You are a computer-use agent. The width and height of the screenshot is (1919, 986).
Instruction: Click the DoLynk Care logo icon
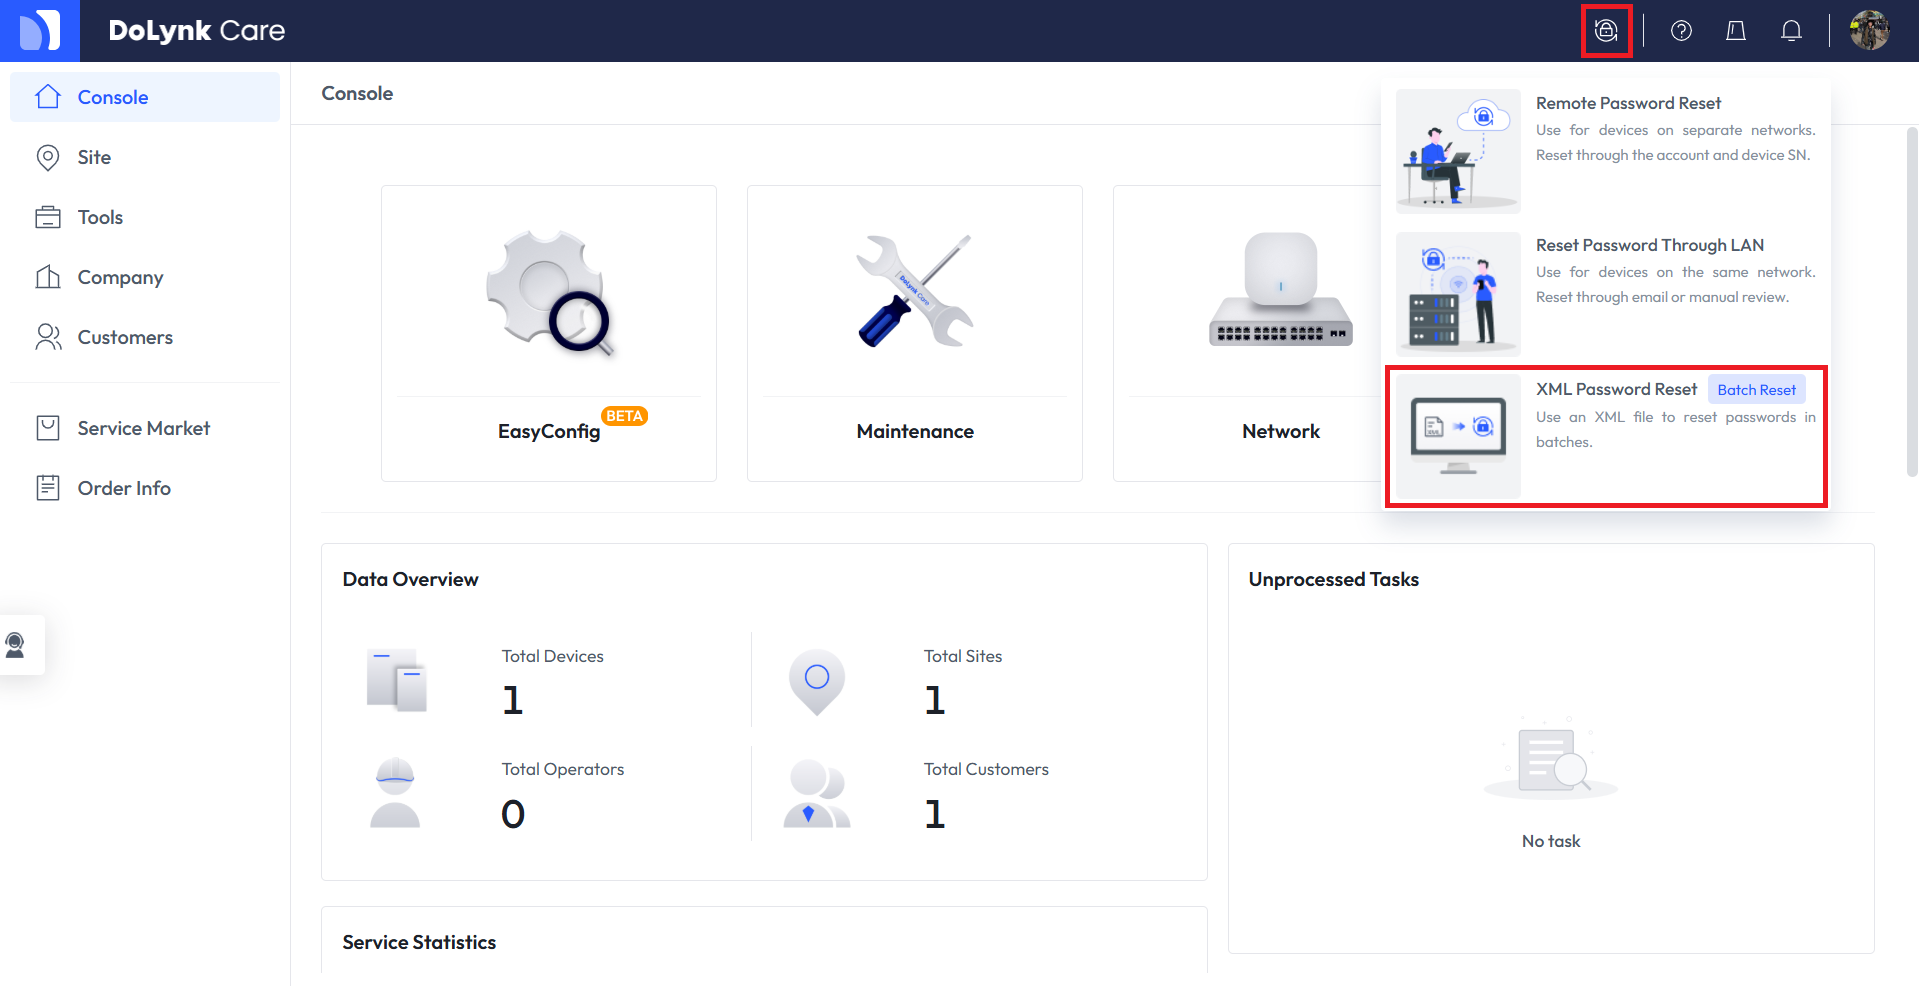tap(40, 30)
